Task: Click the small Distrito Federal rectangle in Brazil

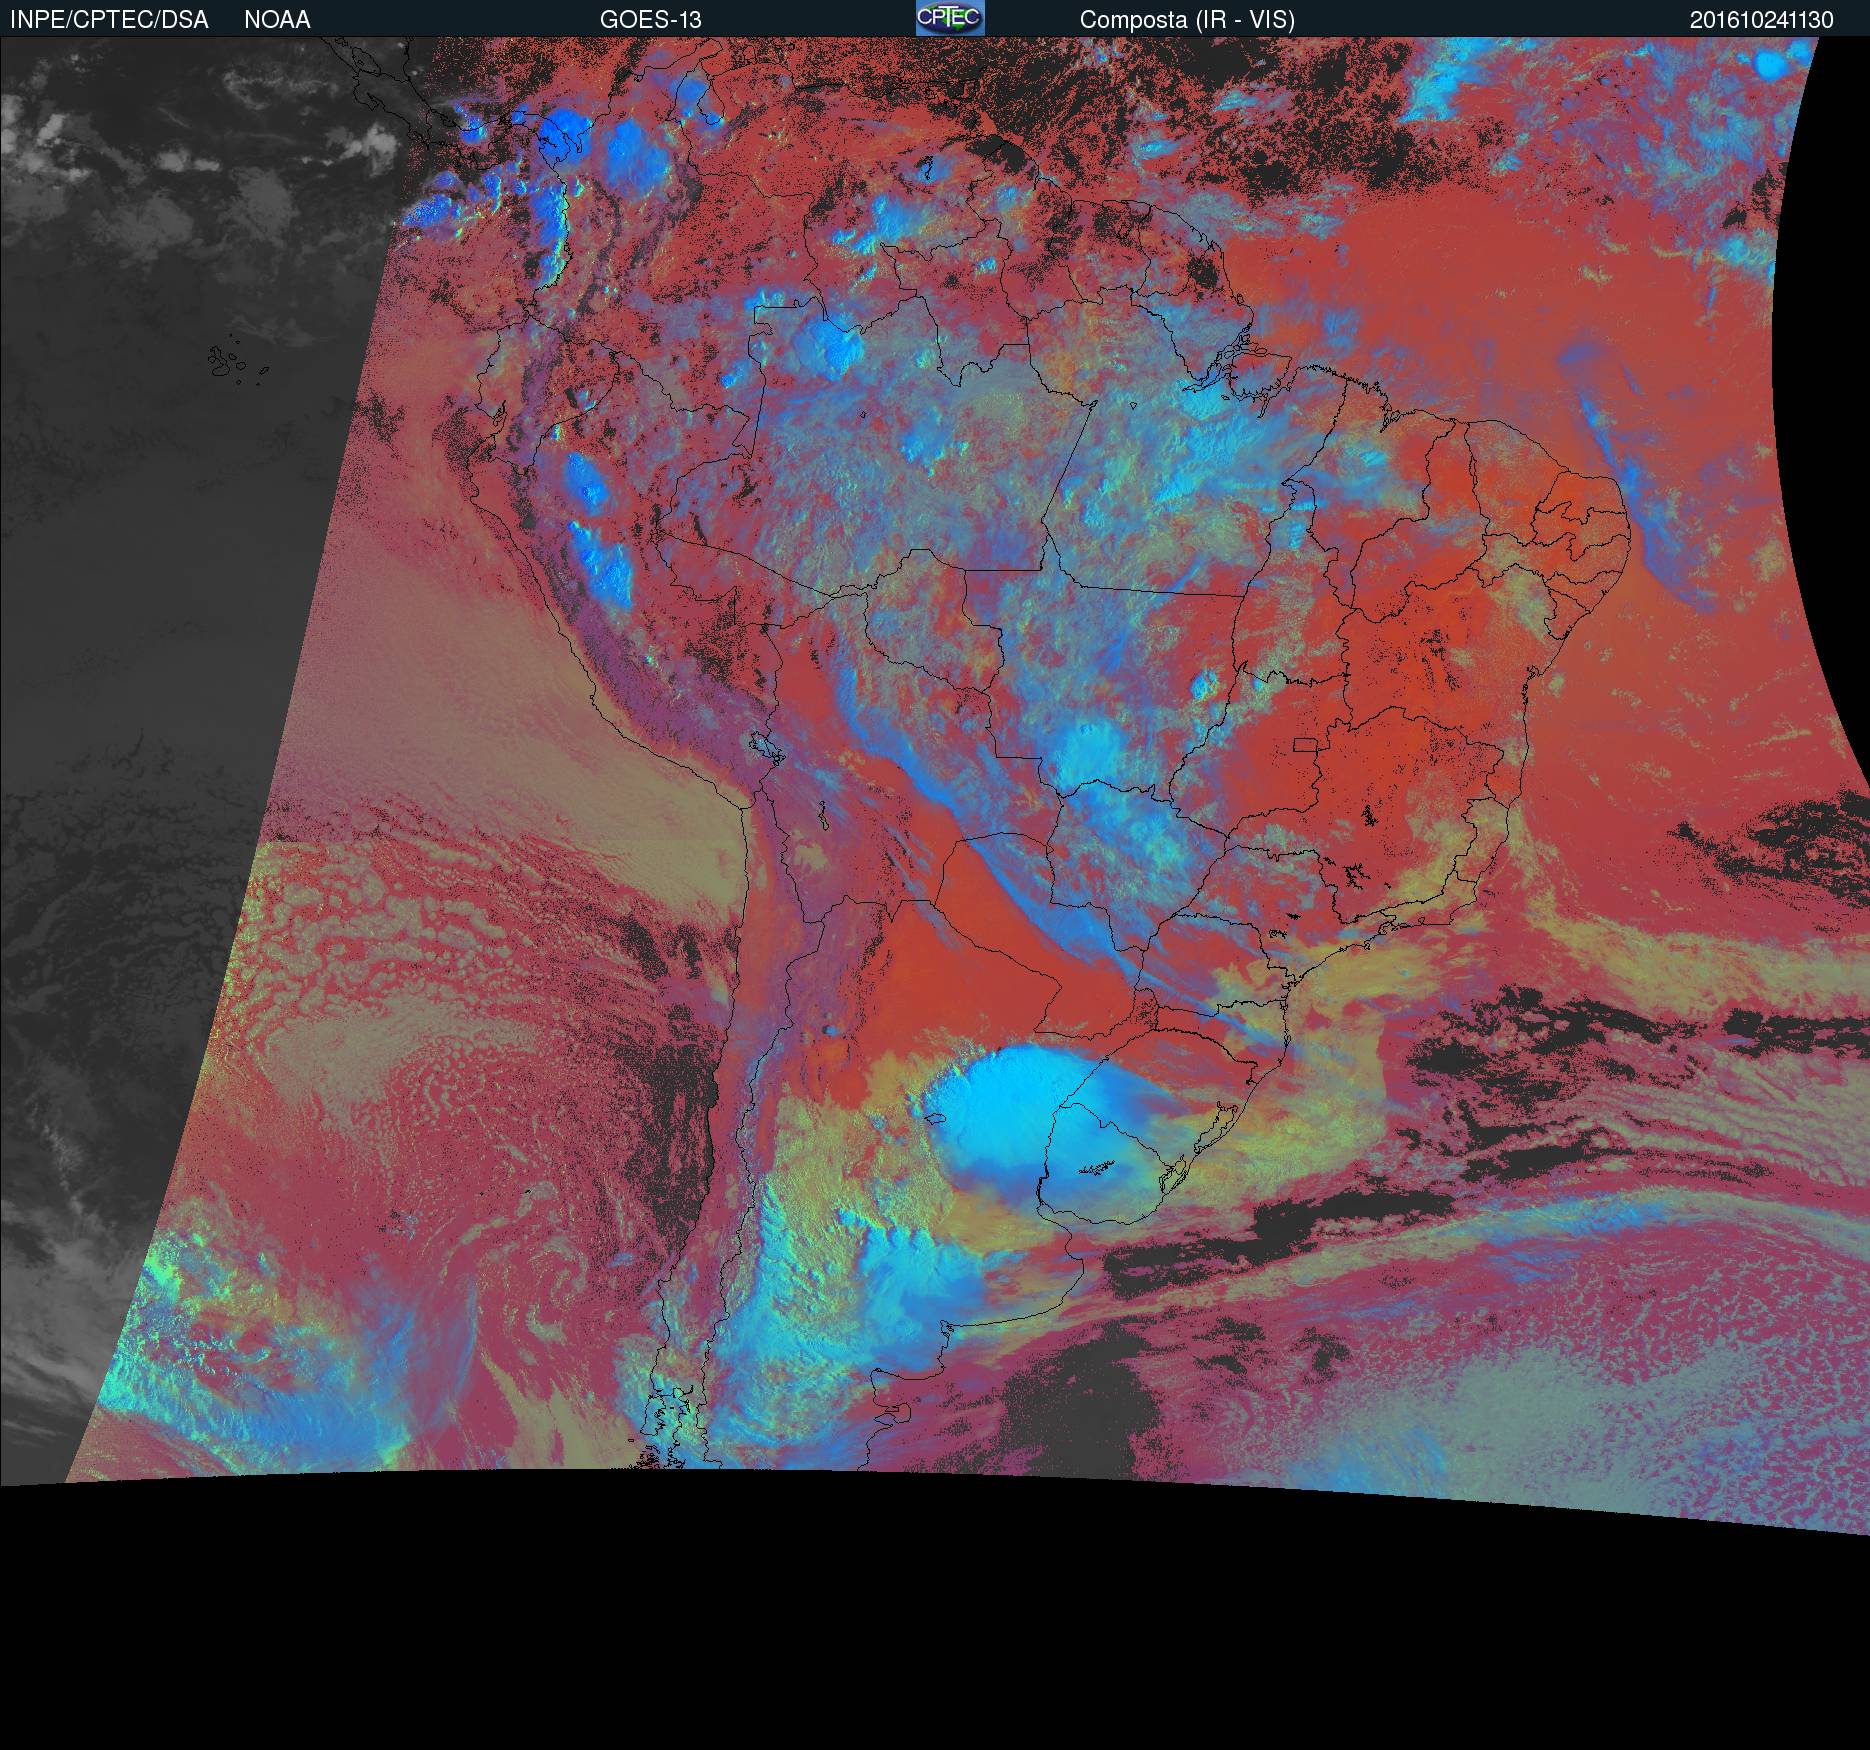Action: pos(1306,744)
